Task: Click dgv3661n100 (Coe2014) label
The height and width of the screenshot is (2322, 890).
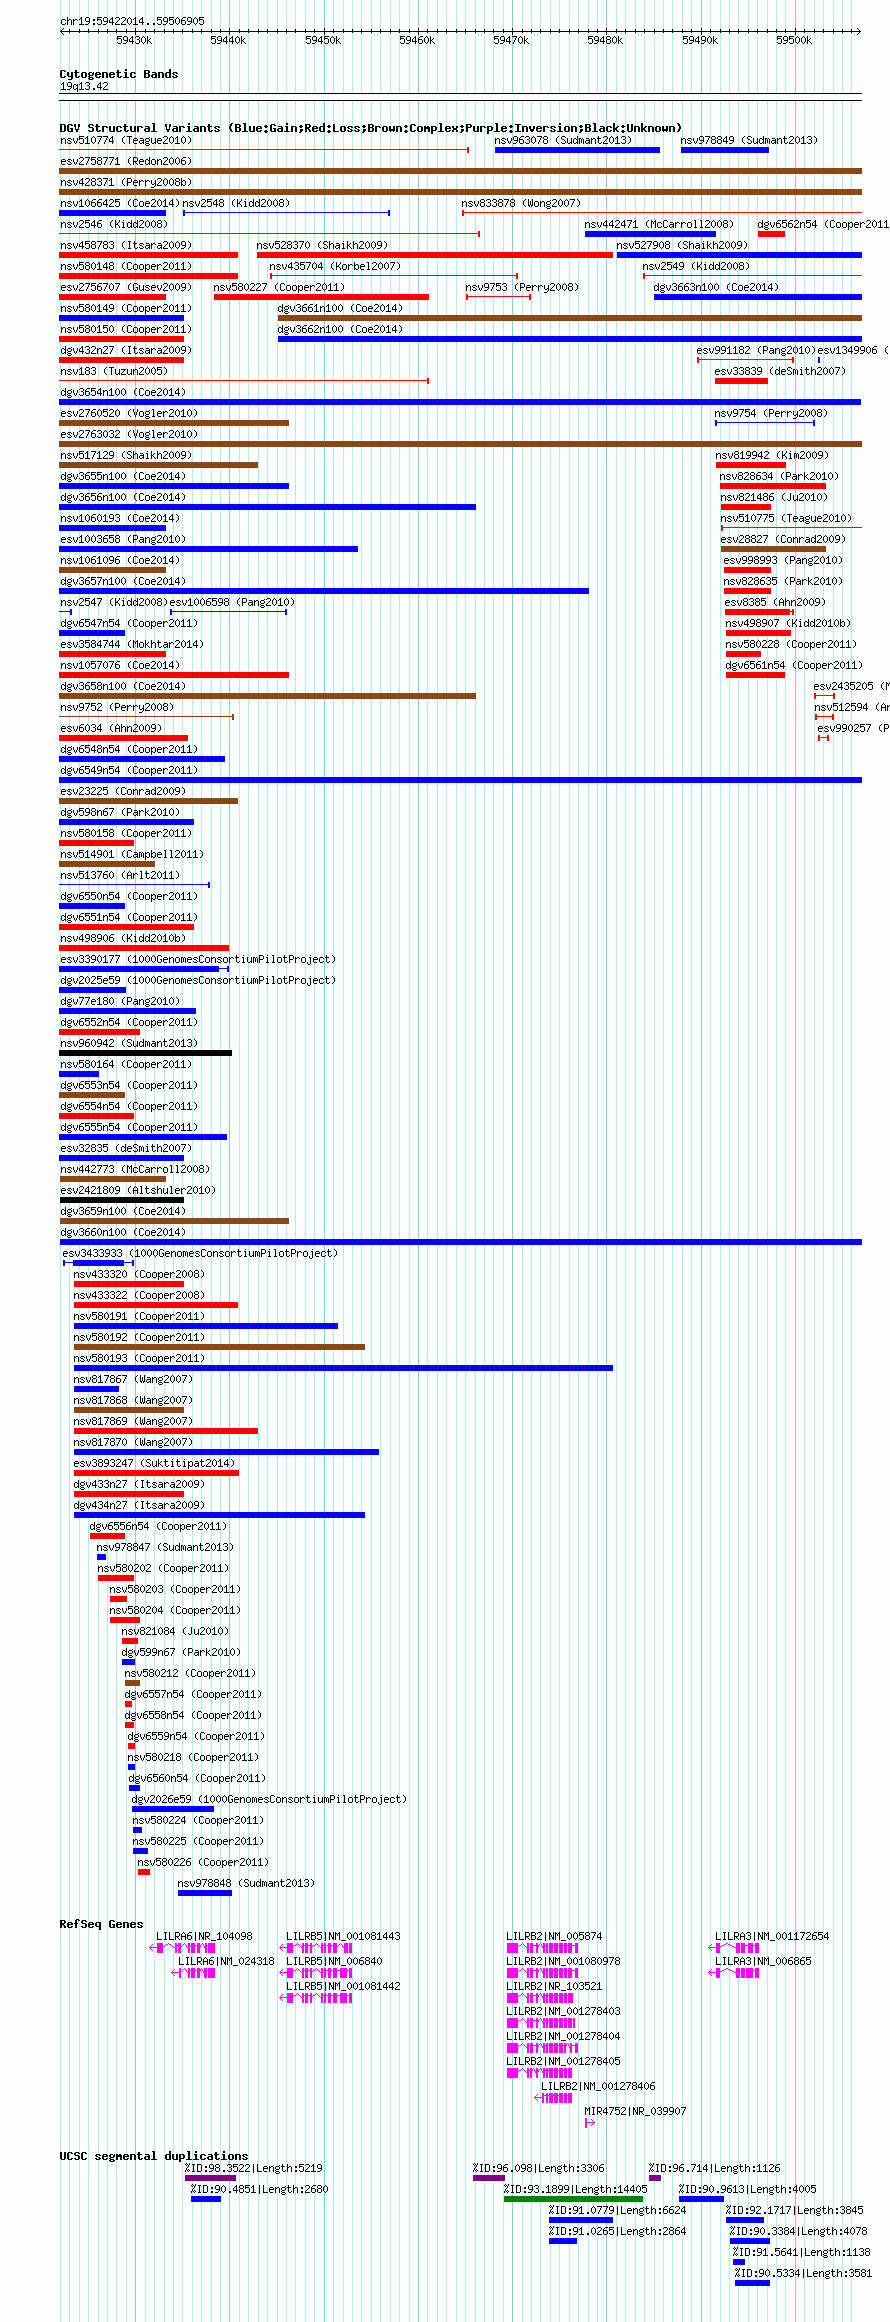Action: [x=340, y=308]
